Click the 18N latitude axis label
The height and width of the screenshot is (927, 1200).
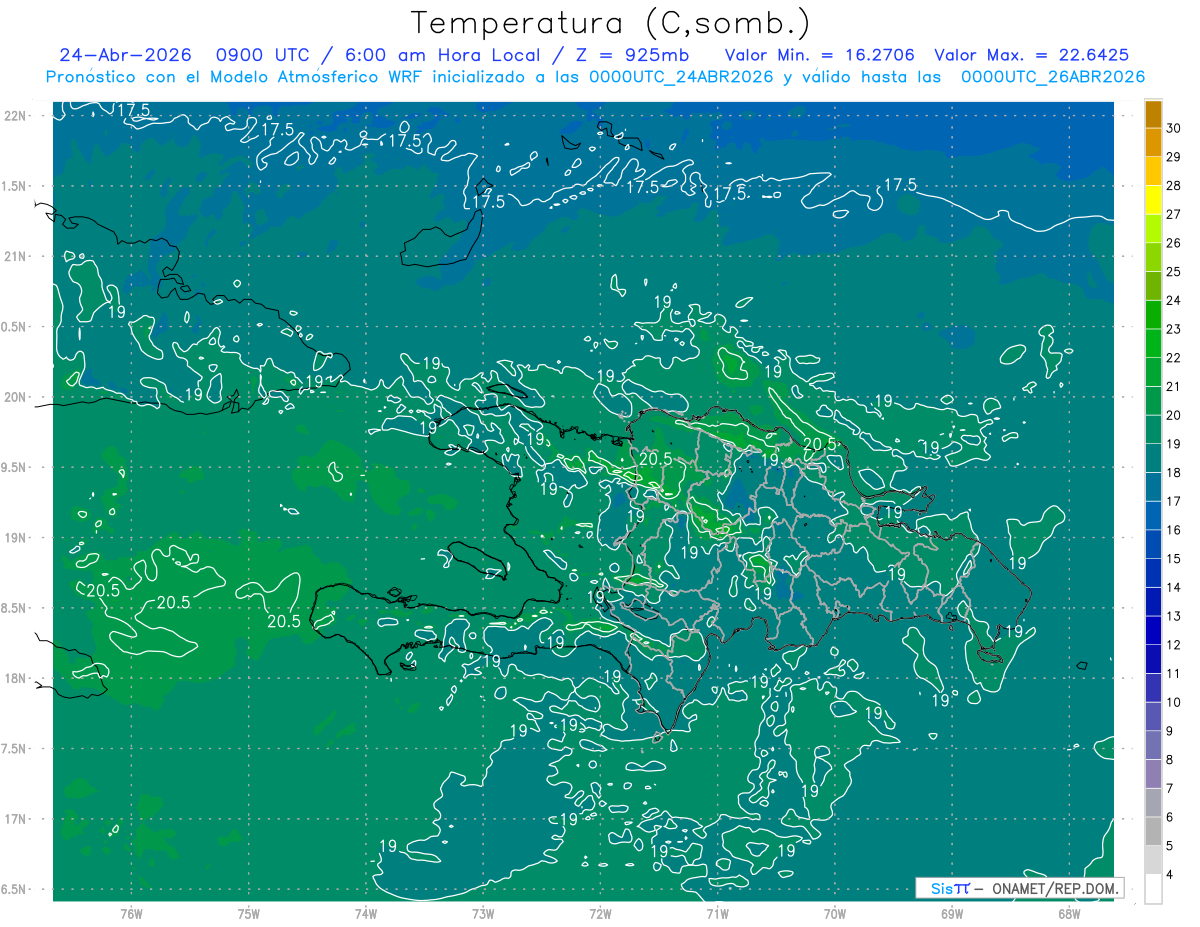tap(18, 678)
